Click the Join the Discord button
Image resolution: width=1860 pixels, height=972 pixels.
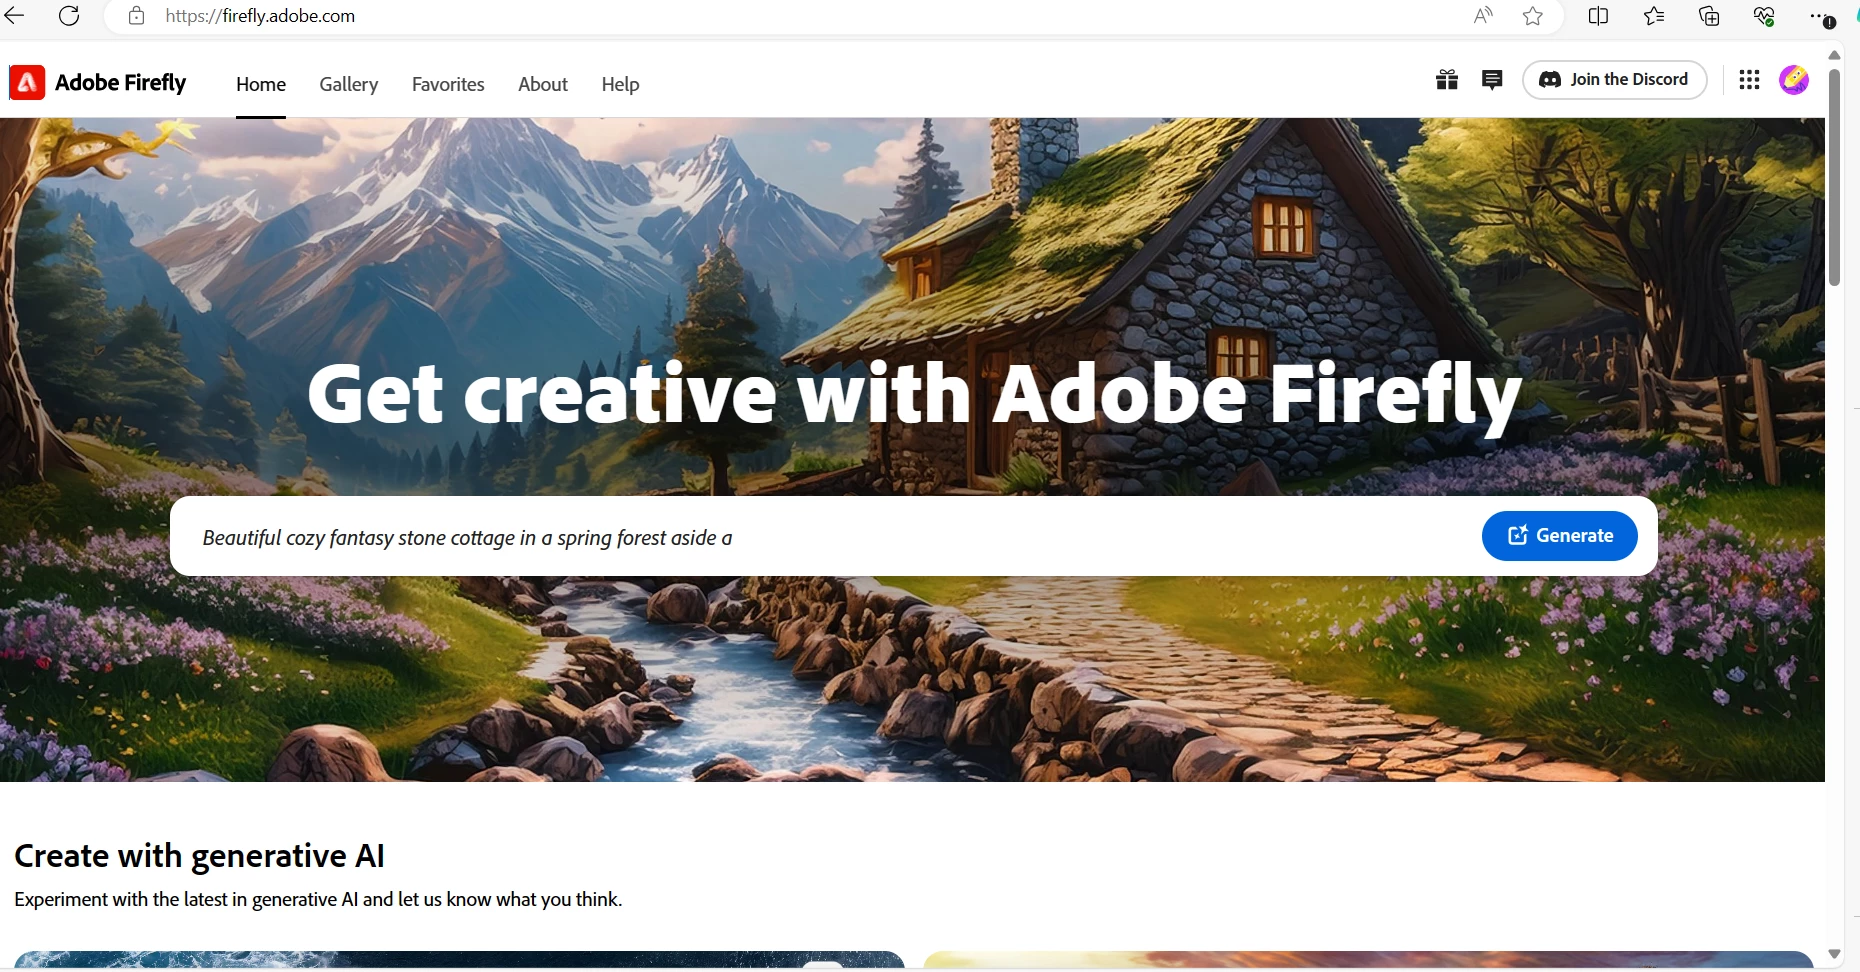(1615, 80)
